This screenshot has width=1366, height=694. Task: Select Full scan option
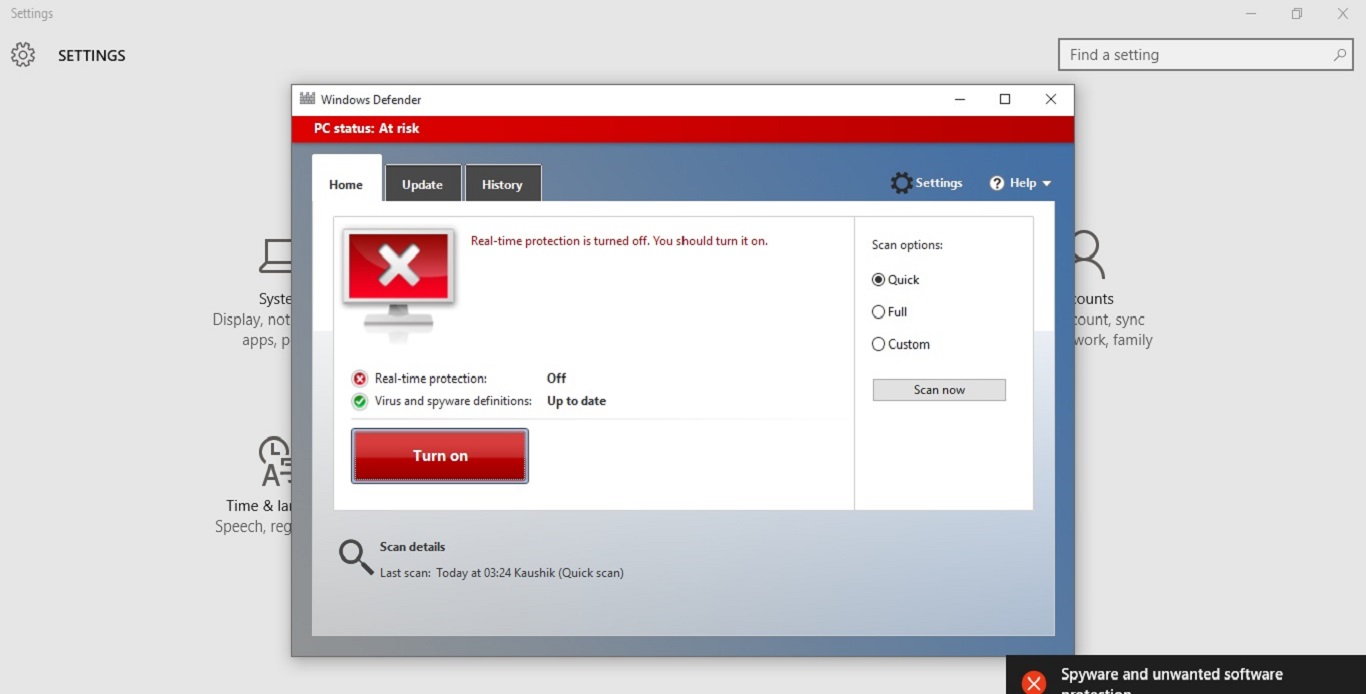point(878,312)
